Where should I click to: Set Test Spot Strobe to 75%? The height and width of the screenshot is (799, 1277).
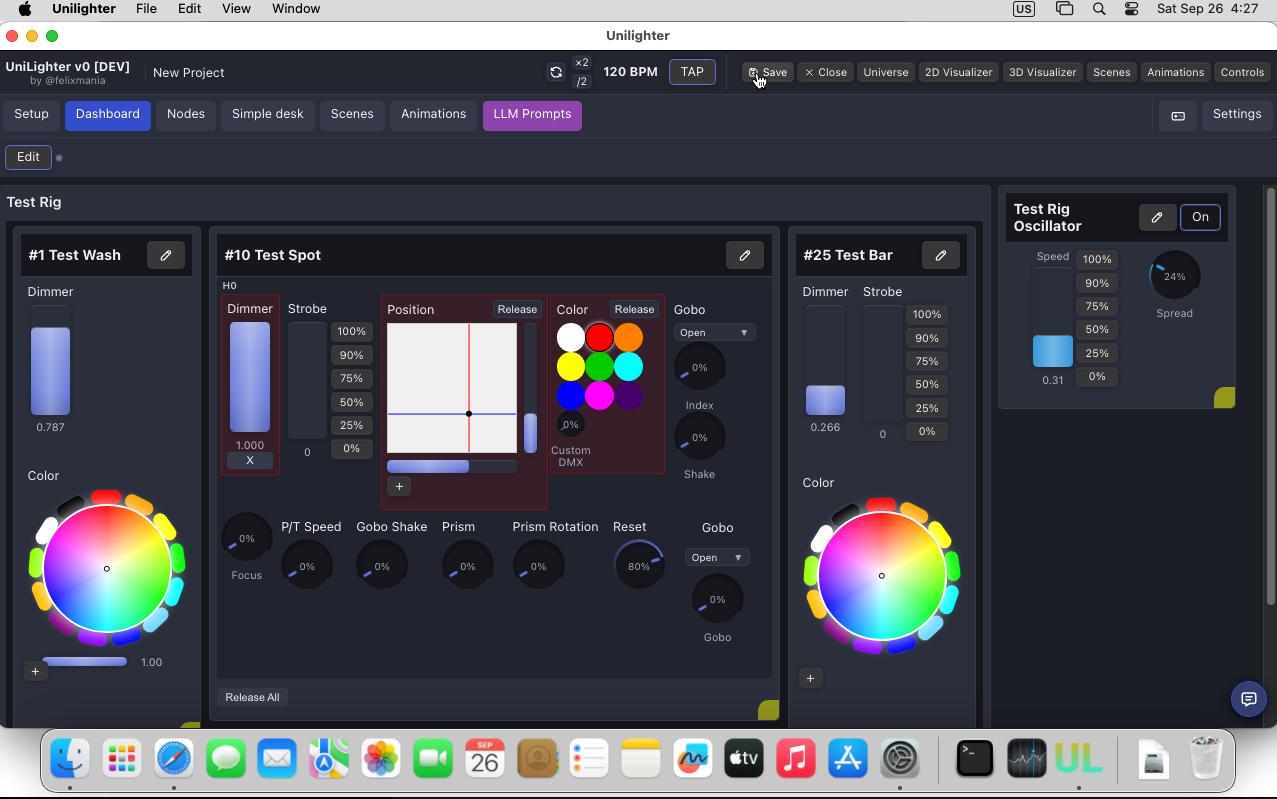(x=351, y=379)
